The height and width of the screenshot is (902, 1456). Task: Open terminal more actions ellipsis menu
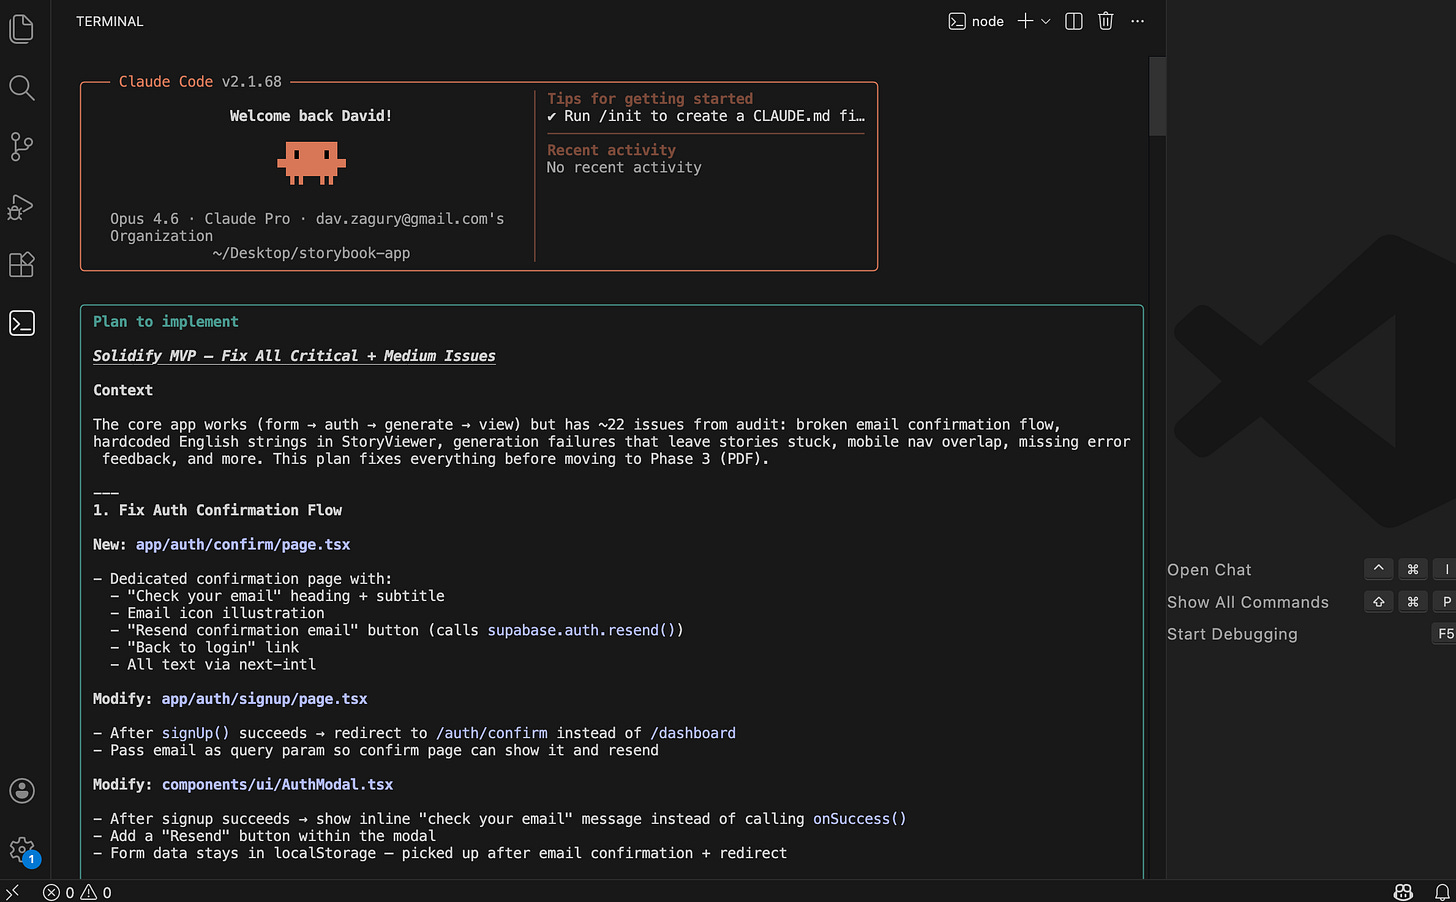point(1137,21)
